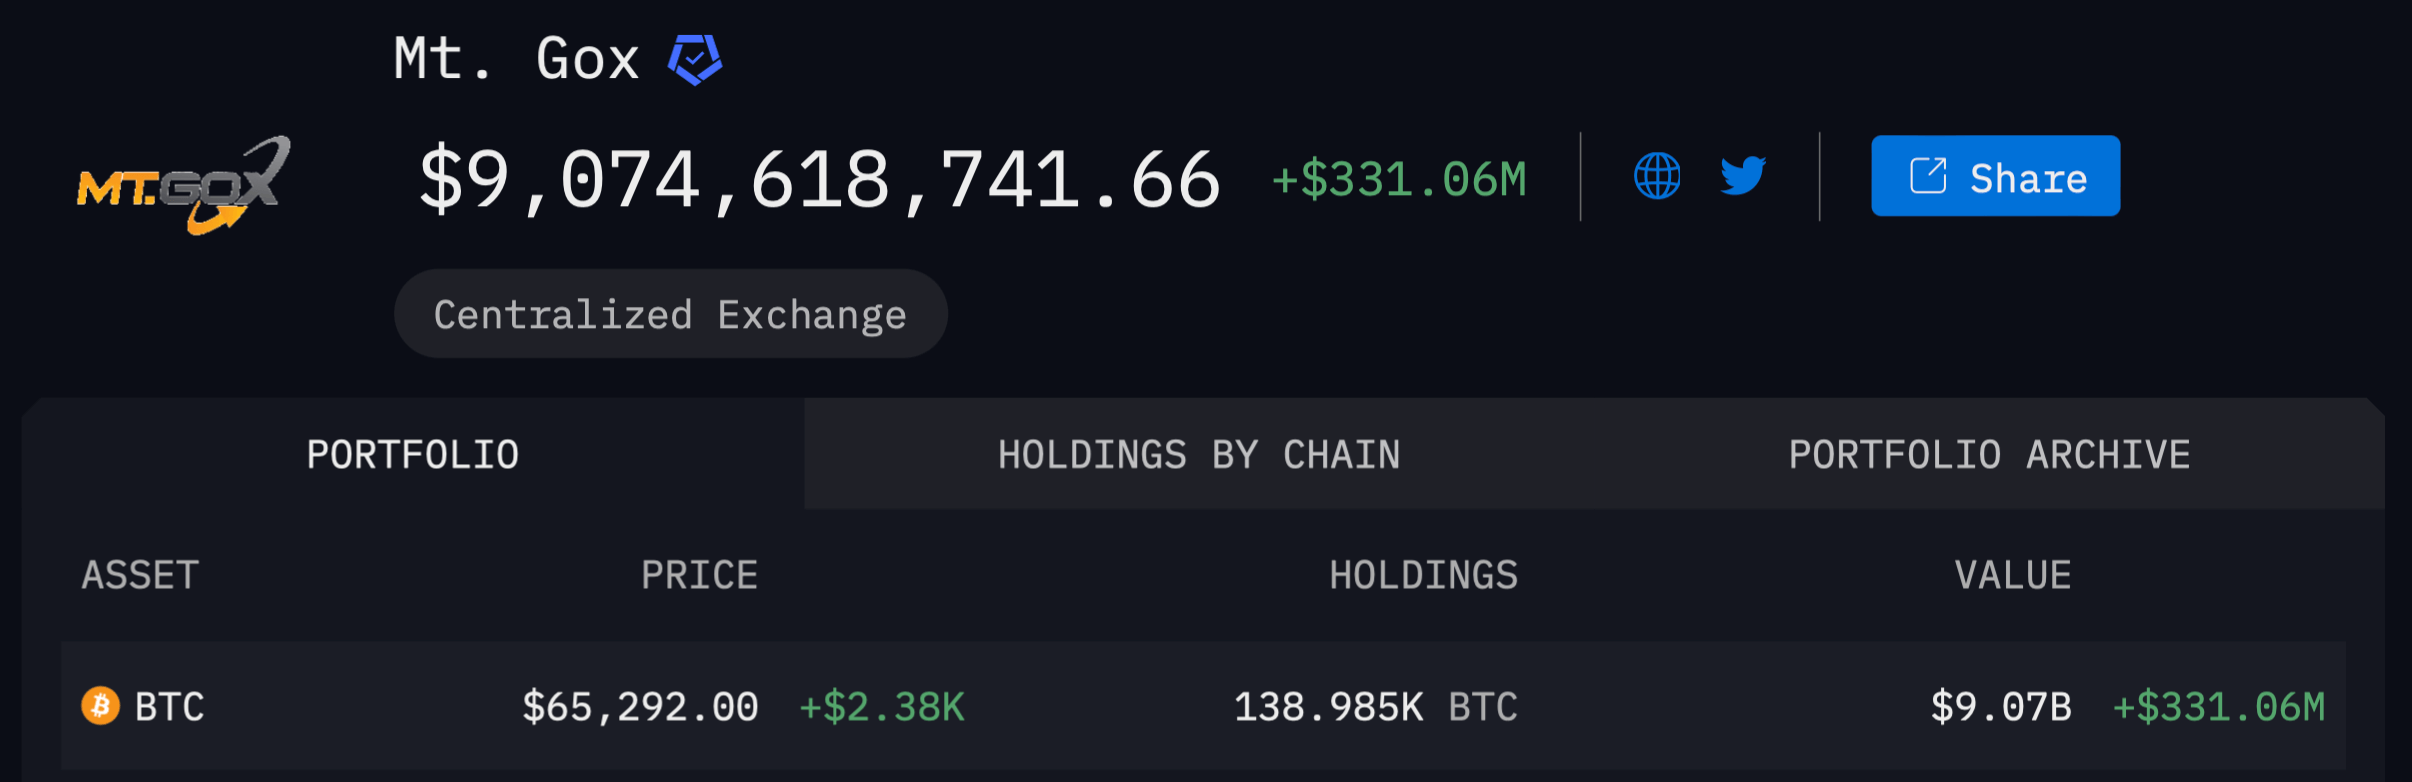This screenshot has width=2412, height=782.
Task: Open the BTC asset link
Action: [x=169, y=707]
